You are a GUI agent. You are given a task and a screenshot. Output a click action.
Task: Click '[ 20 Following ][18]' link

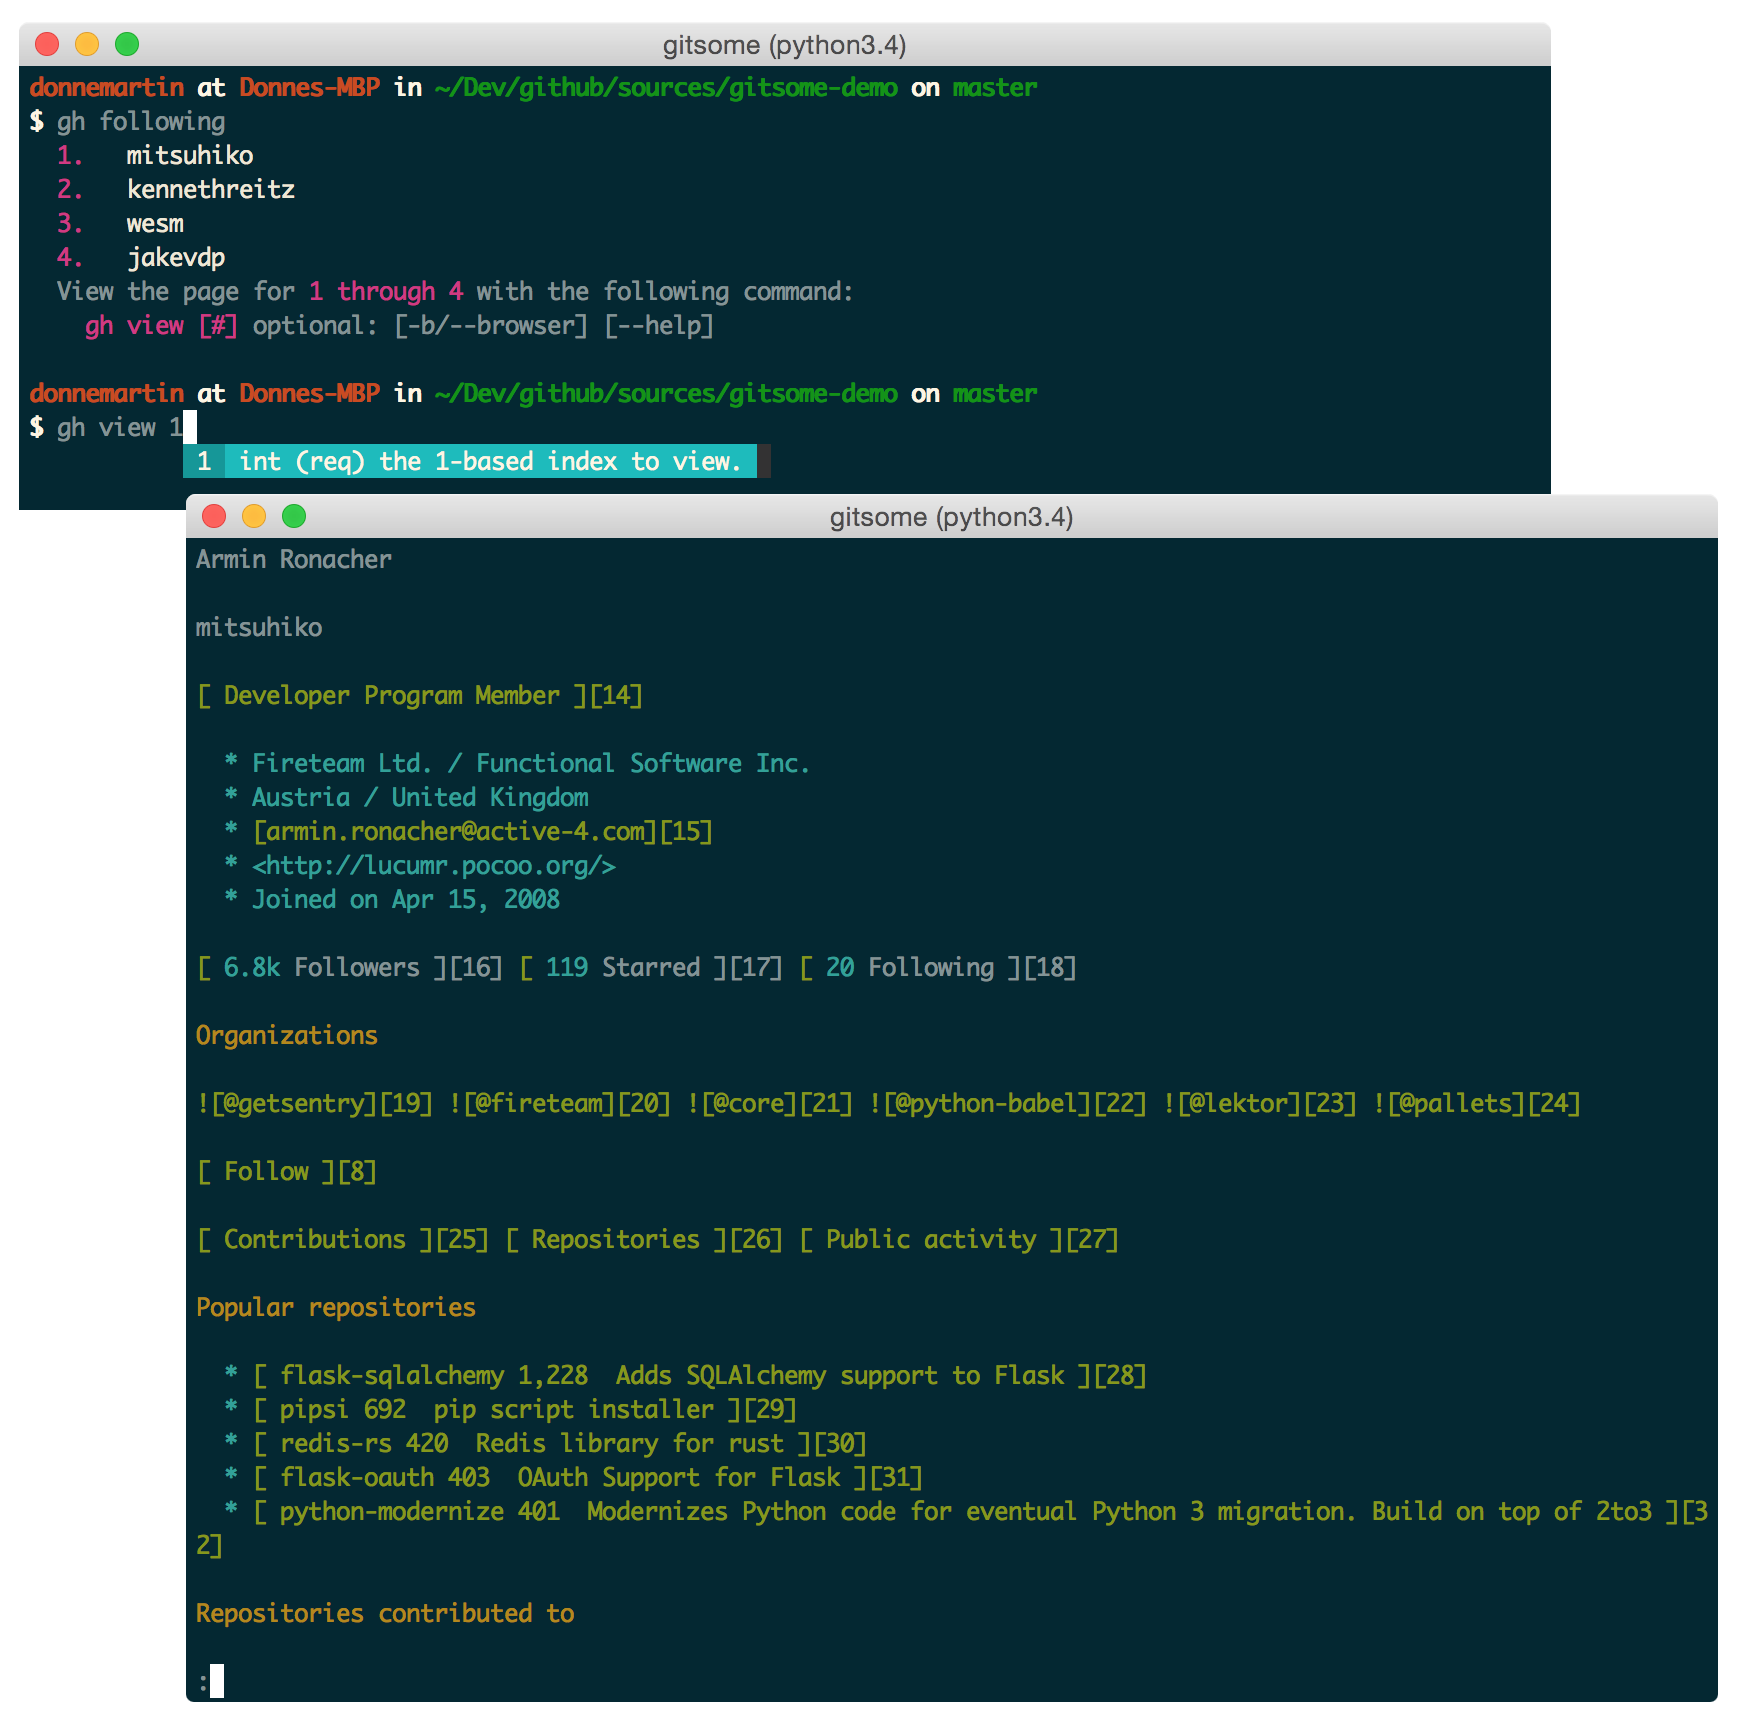coord(938,967)
